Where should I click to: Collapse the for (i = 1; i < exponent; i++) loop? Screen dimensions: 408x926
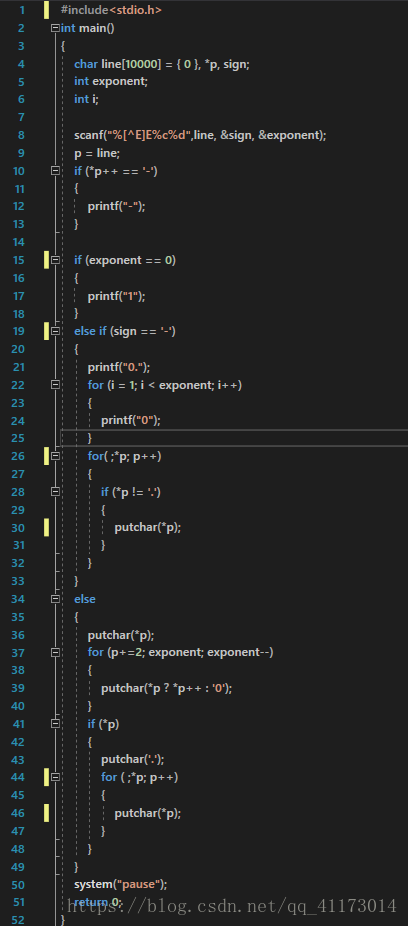56,384
